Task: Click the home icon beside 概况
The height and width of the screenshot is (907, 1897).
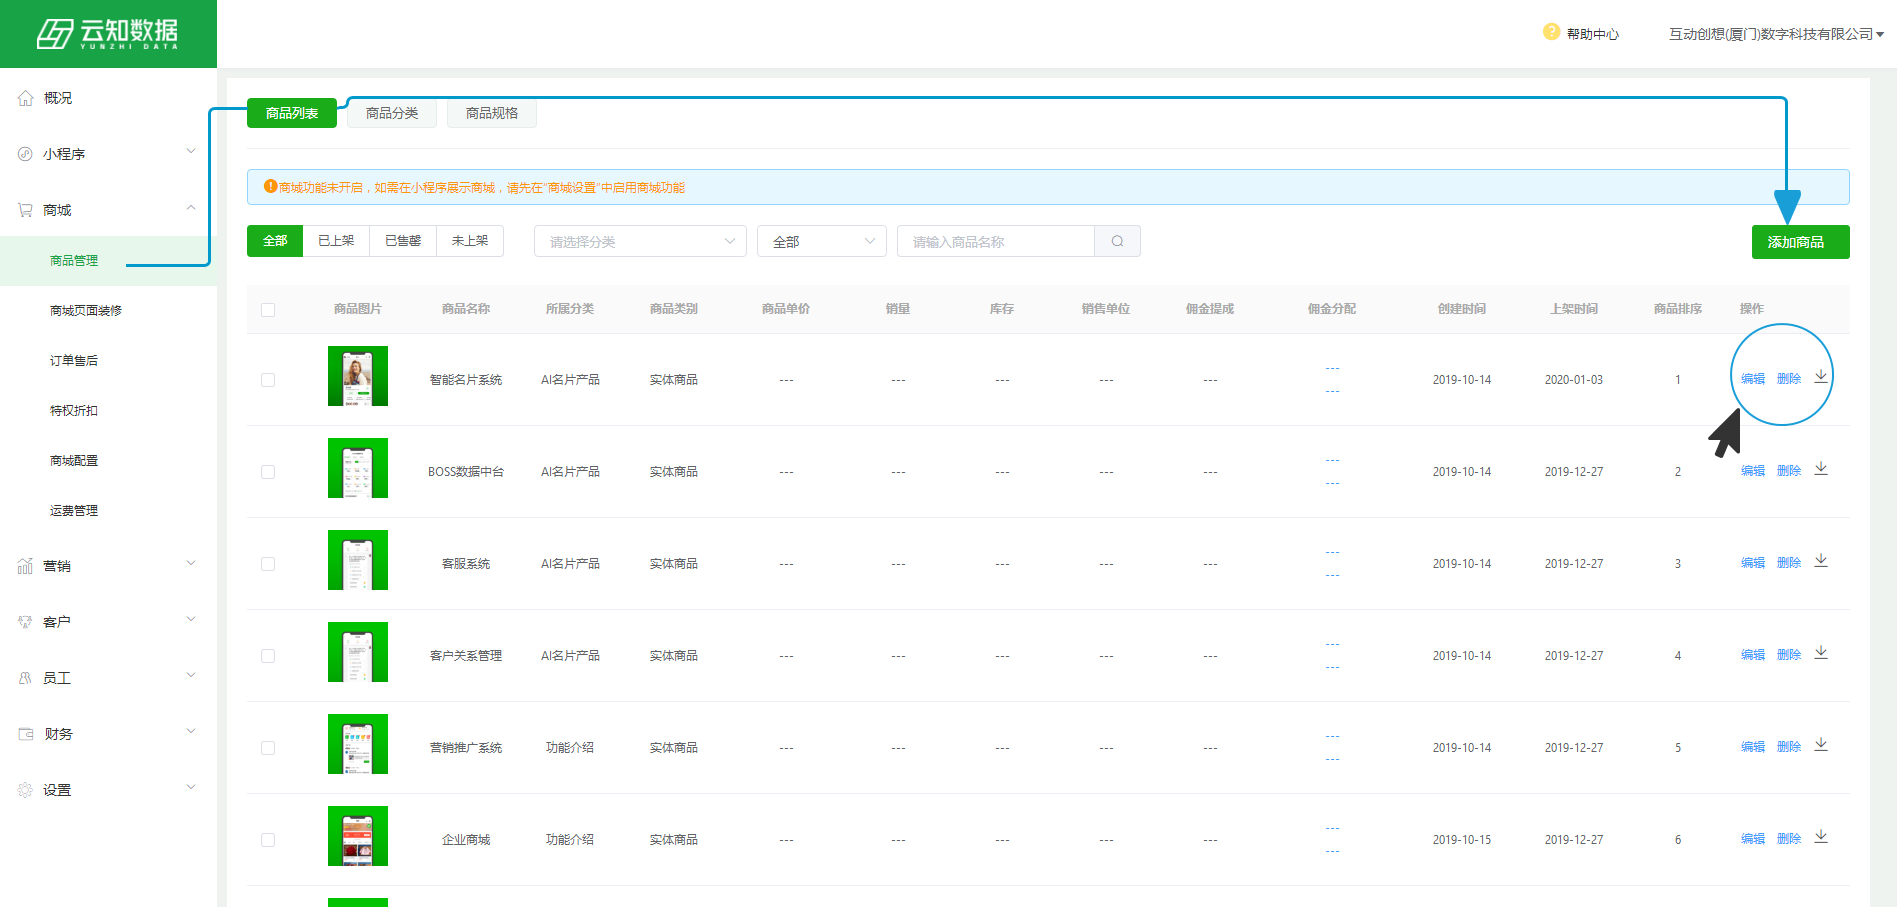Action: (25, 98)
